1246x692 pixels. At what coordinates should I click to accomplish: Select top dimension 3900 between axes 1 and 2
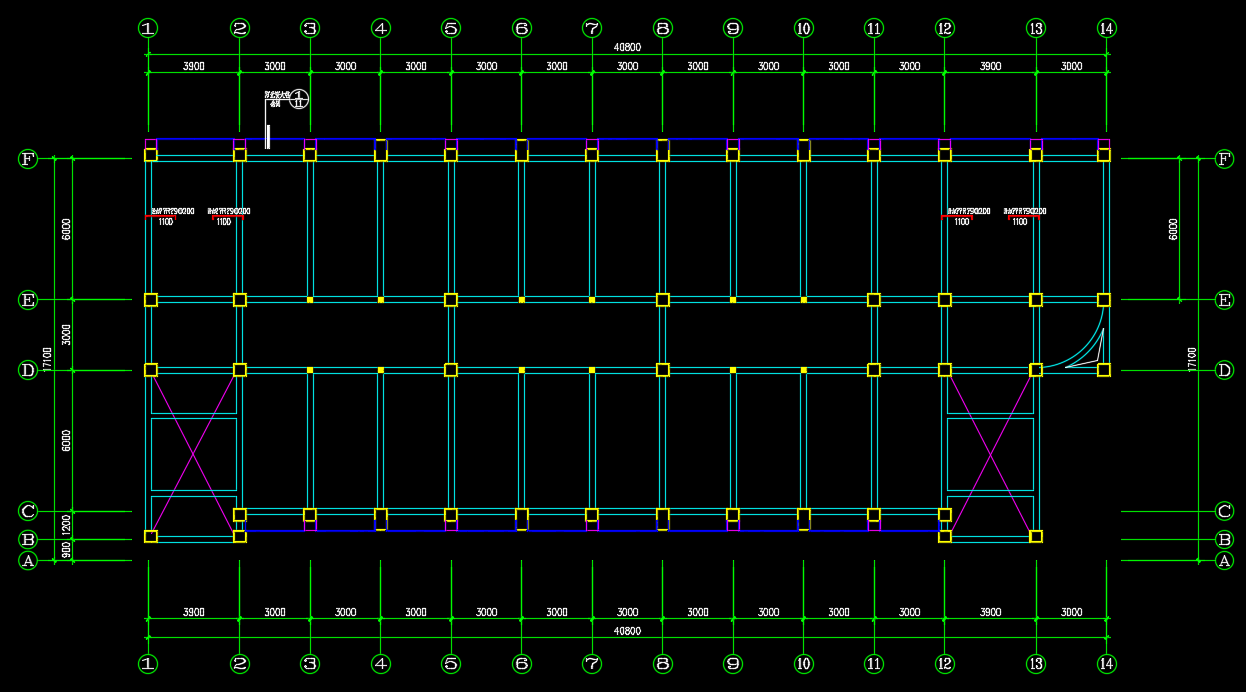tap(193, 66)
